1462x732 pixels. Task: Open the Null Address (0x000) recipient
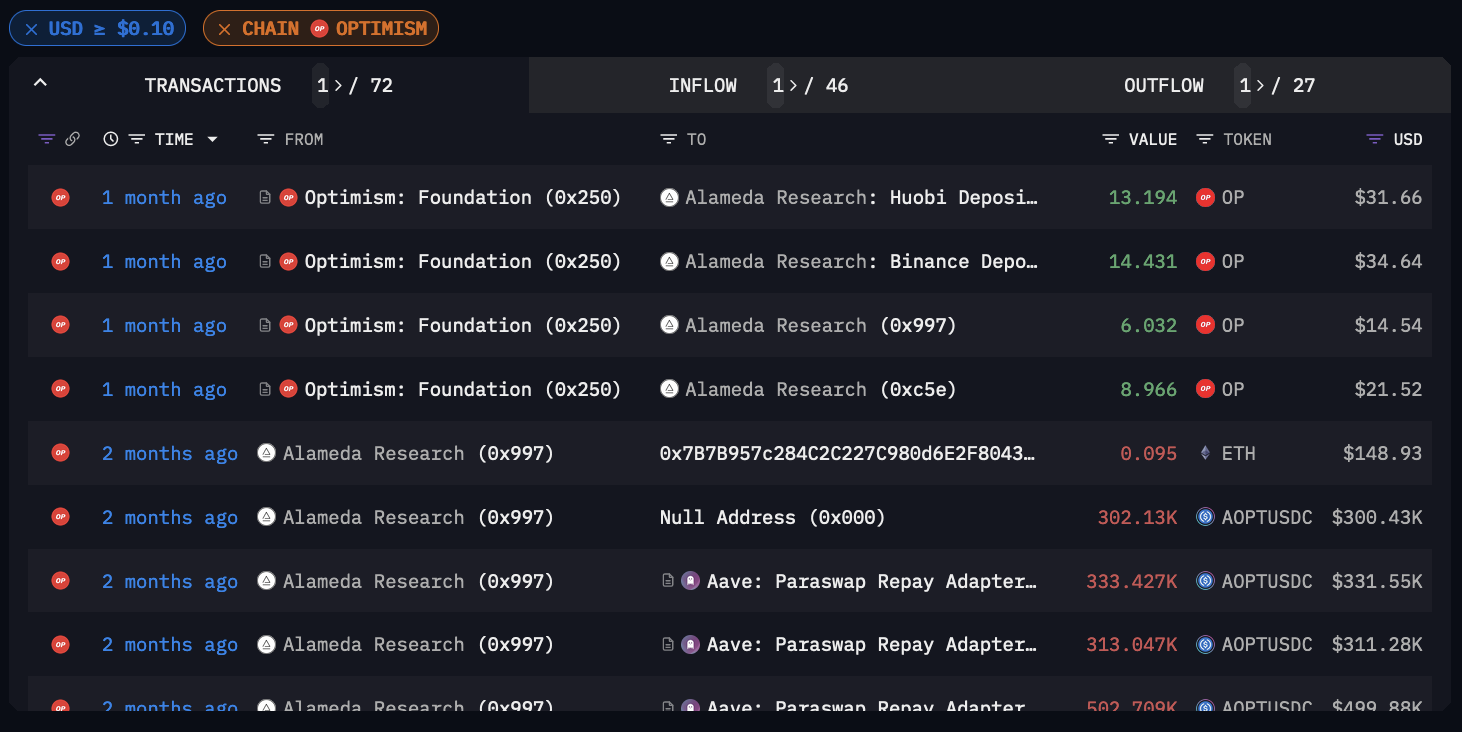[x=773, y=518]
